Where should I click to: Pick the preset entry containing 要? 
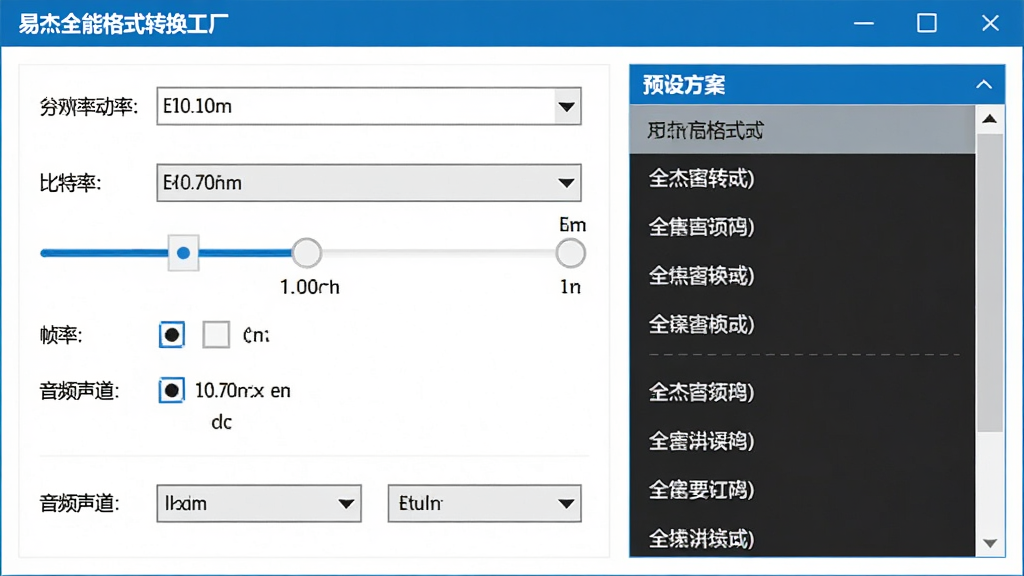pos(803,490)
